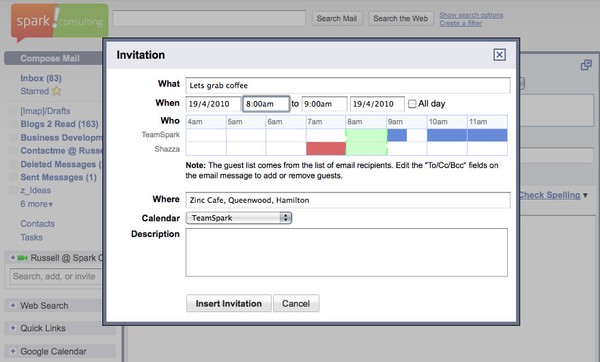Click the 8:00am start time field

coord(266,104)
